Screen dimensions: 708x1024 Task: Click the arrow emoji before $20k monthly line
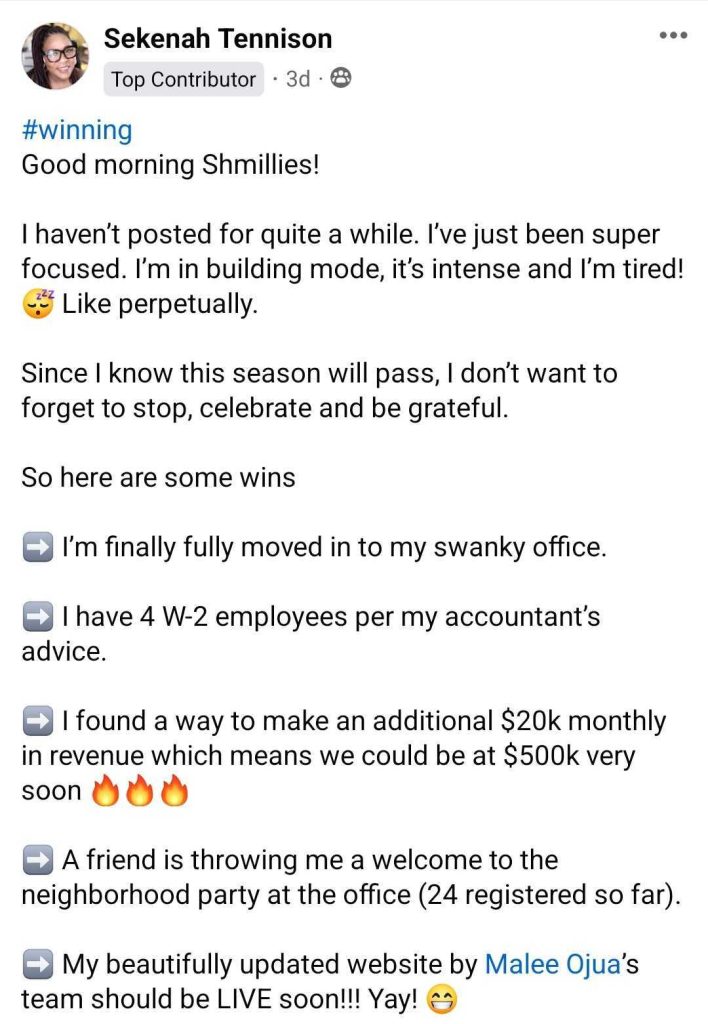(37, 721)
